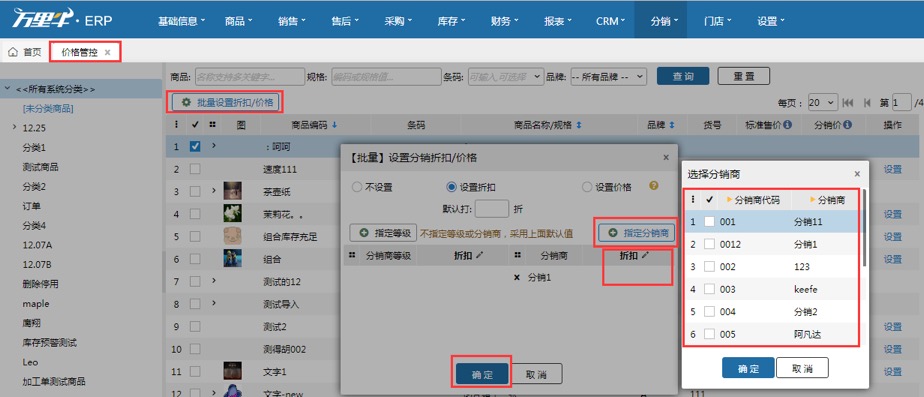Focus the 商品 keyword input

(250, 77)
